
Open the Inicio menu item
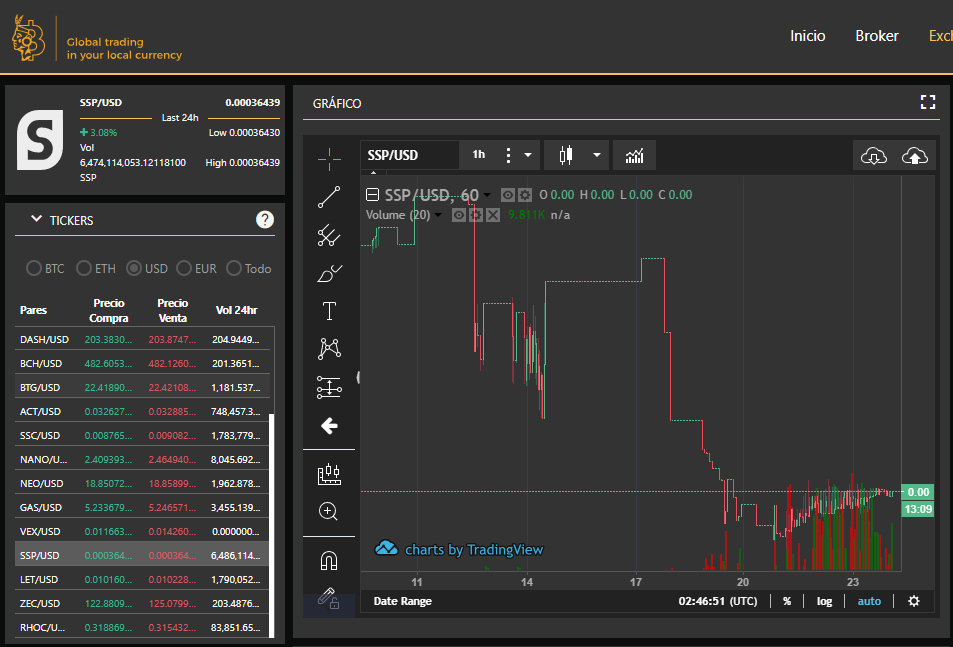coord(807,36)
